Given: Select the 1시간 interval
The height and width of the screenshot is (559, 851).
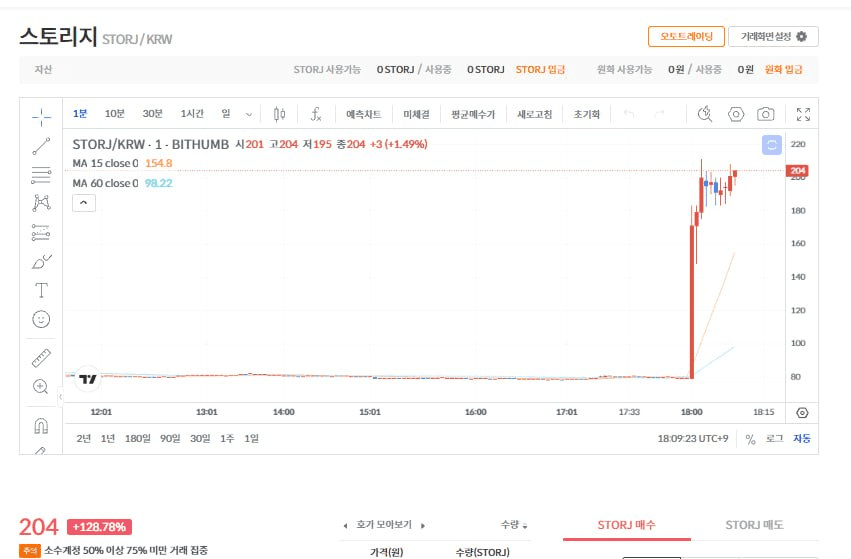Looking at the screenshot, I should click(192, 113).
